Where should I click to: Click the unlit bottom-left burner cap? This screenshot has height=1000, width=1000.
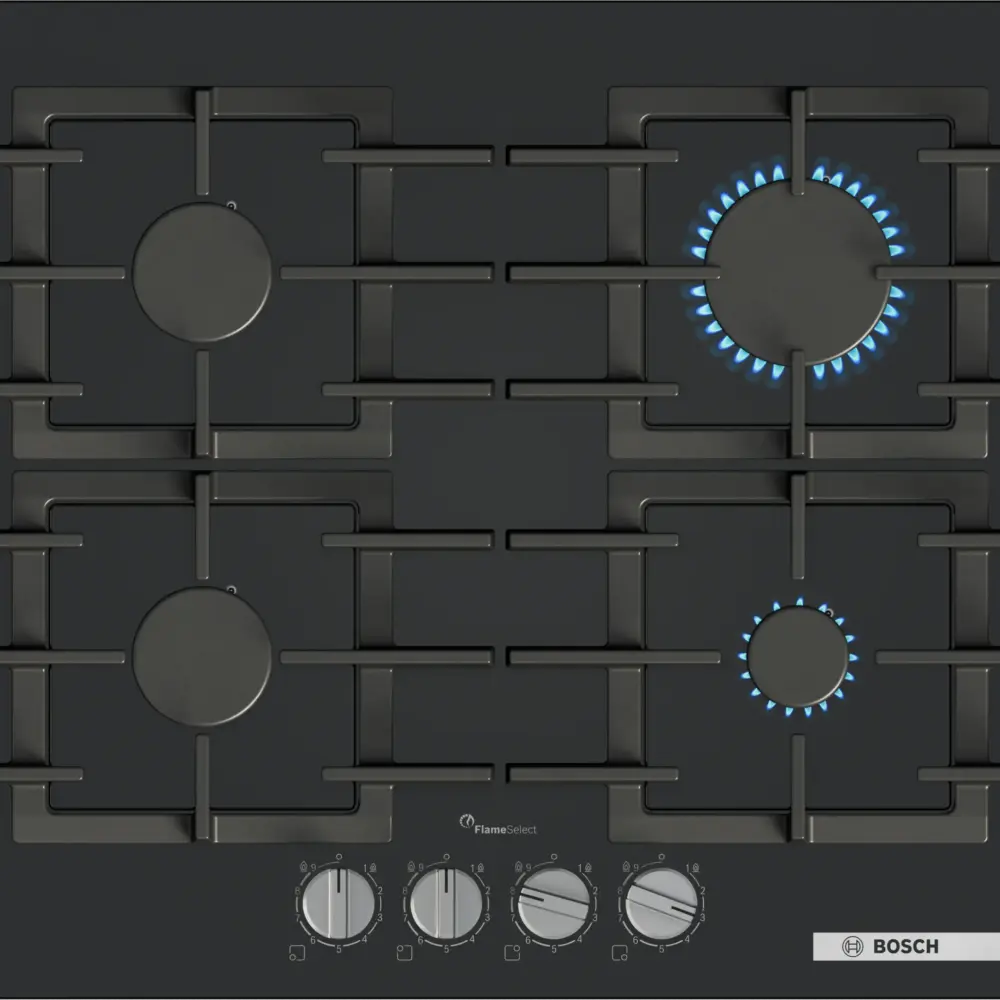tap(202, 656)
